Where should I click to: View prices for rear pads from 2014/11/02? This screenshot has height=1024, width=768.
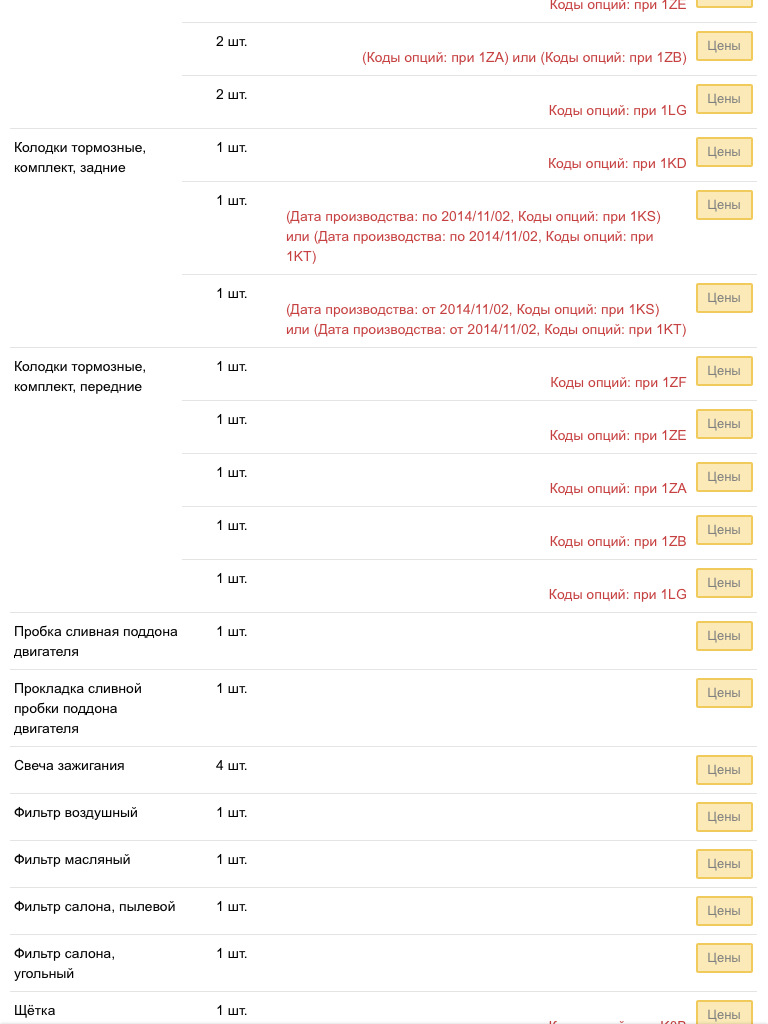pos(724,297)
